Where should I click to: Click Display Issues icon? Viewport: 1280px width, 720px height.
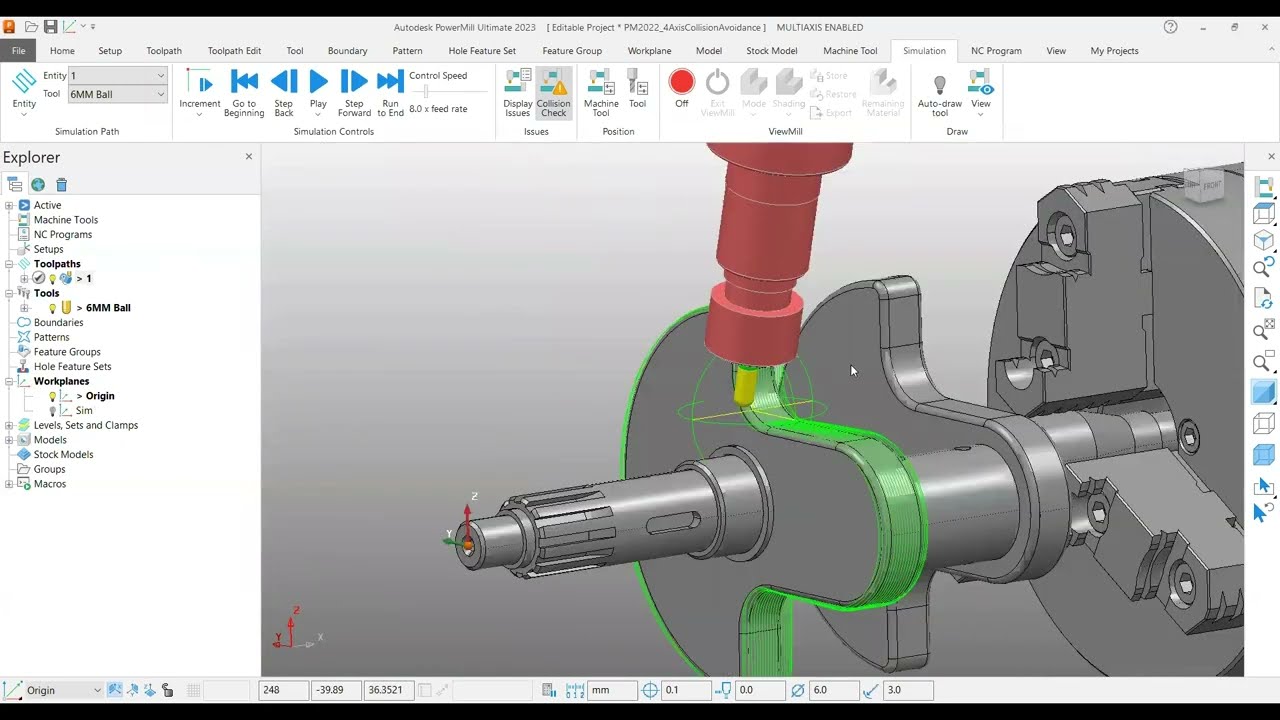pyautogui.click(x=518, y=93)
